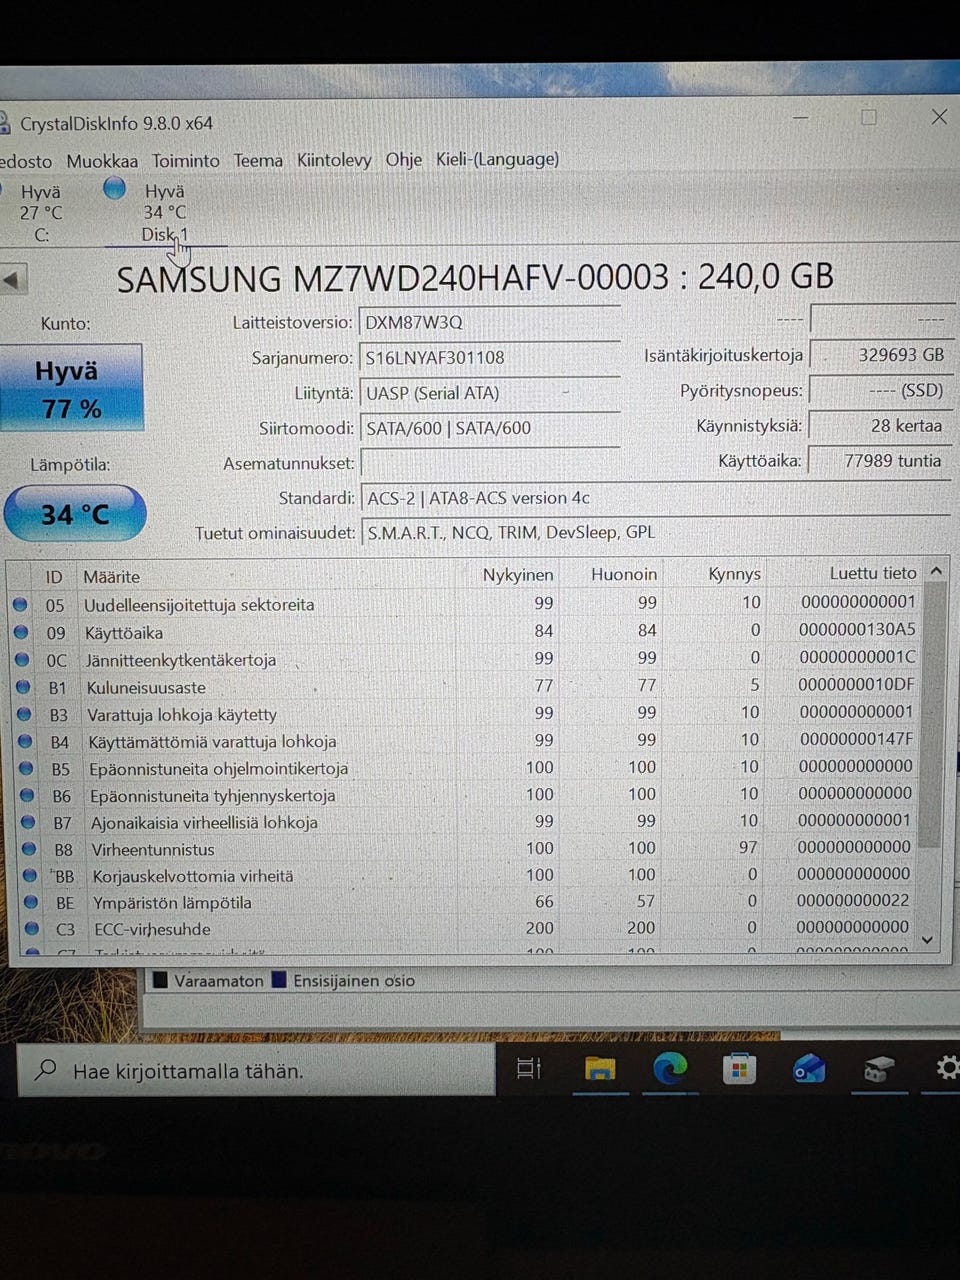Image resolution: width=960 pixels, height=1280 pixels.
Task: Click the status dot for Käyttöaika row
Action: coord(21,632)
